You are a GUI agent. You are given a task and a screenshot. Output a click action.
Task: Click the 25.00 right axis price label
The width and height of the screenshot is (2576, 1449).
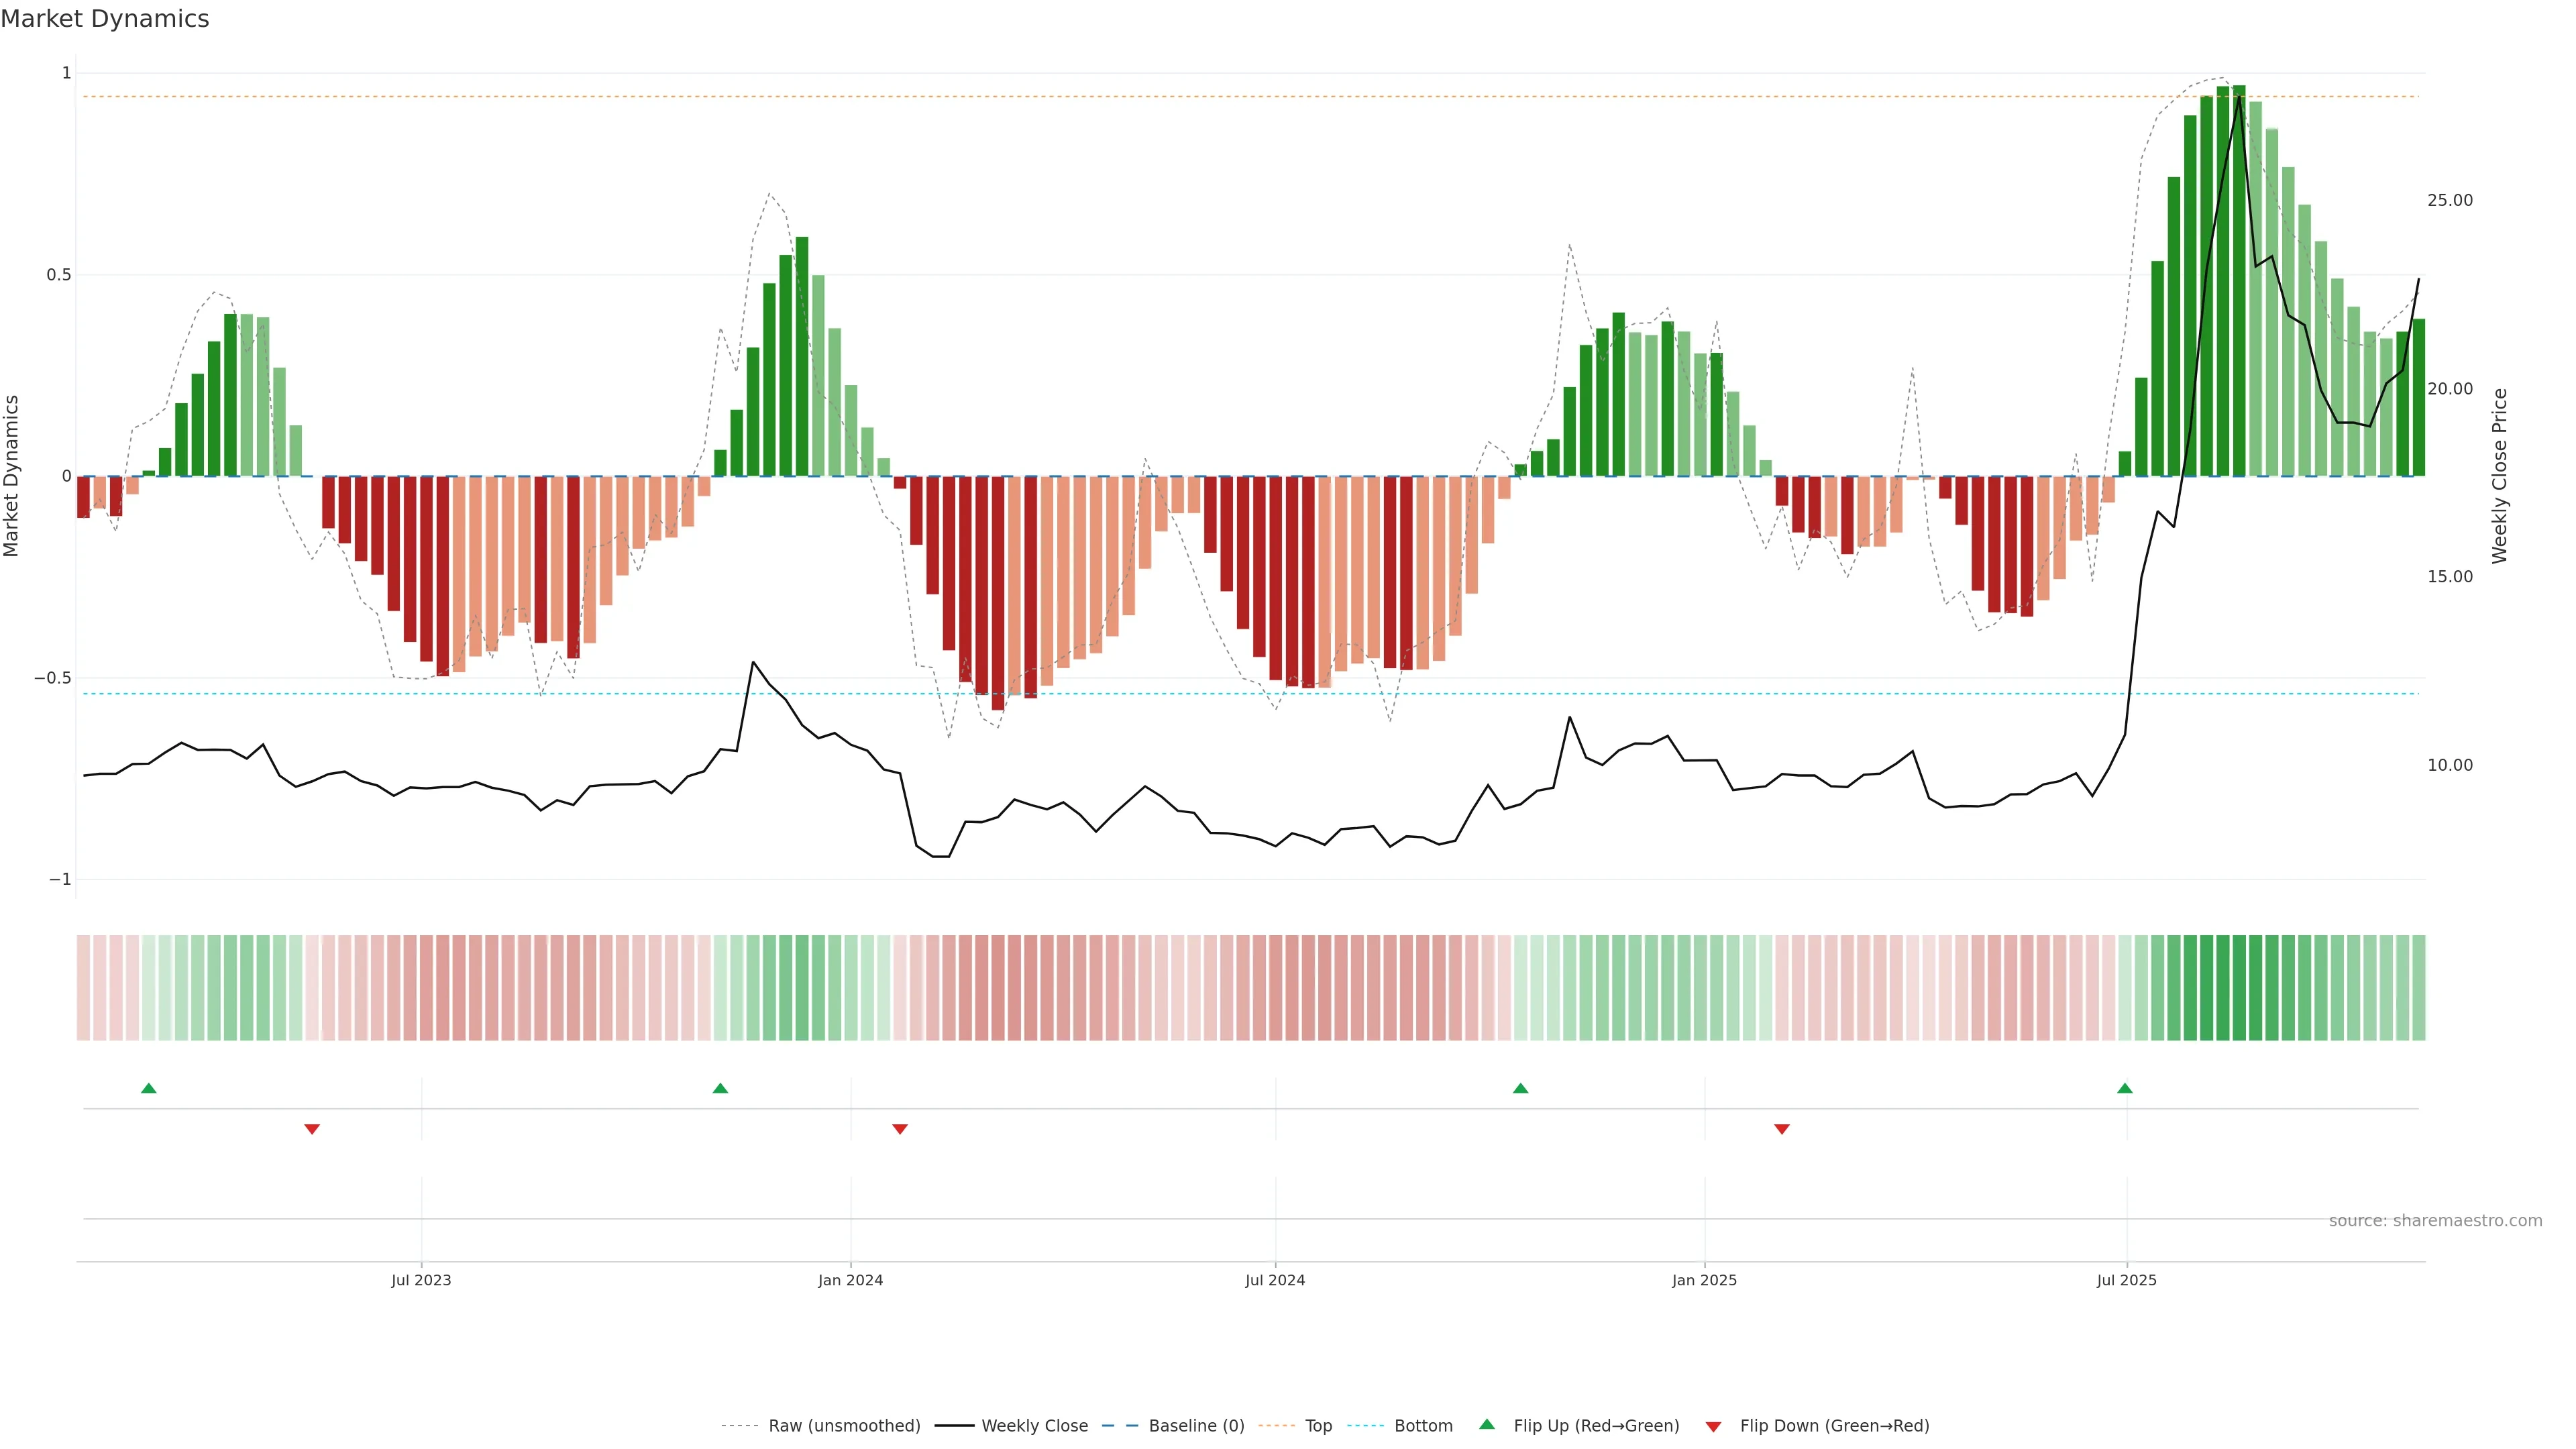tap(2449, 200)
